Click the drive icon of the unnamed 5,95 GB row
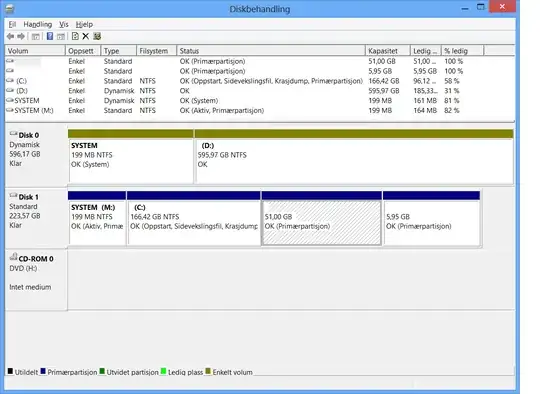The width and height of the screenshot is (540, 394). pos(10,71)
